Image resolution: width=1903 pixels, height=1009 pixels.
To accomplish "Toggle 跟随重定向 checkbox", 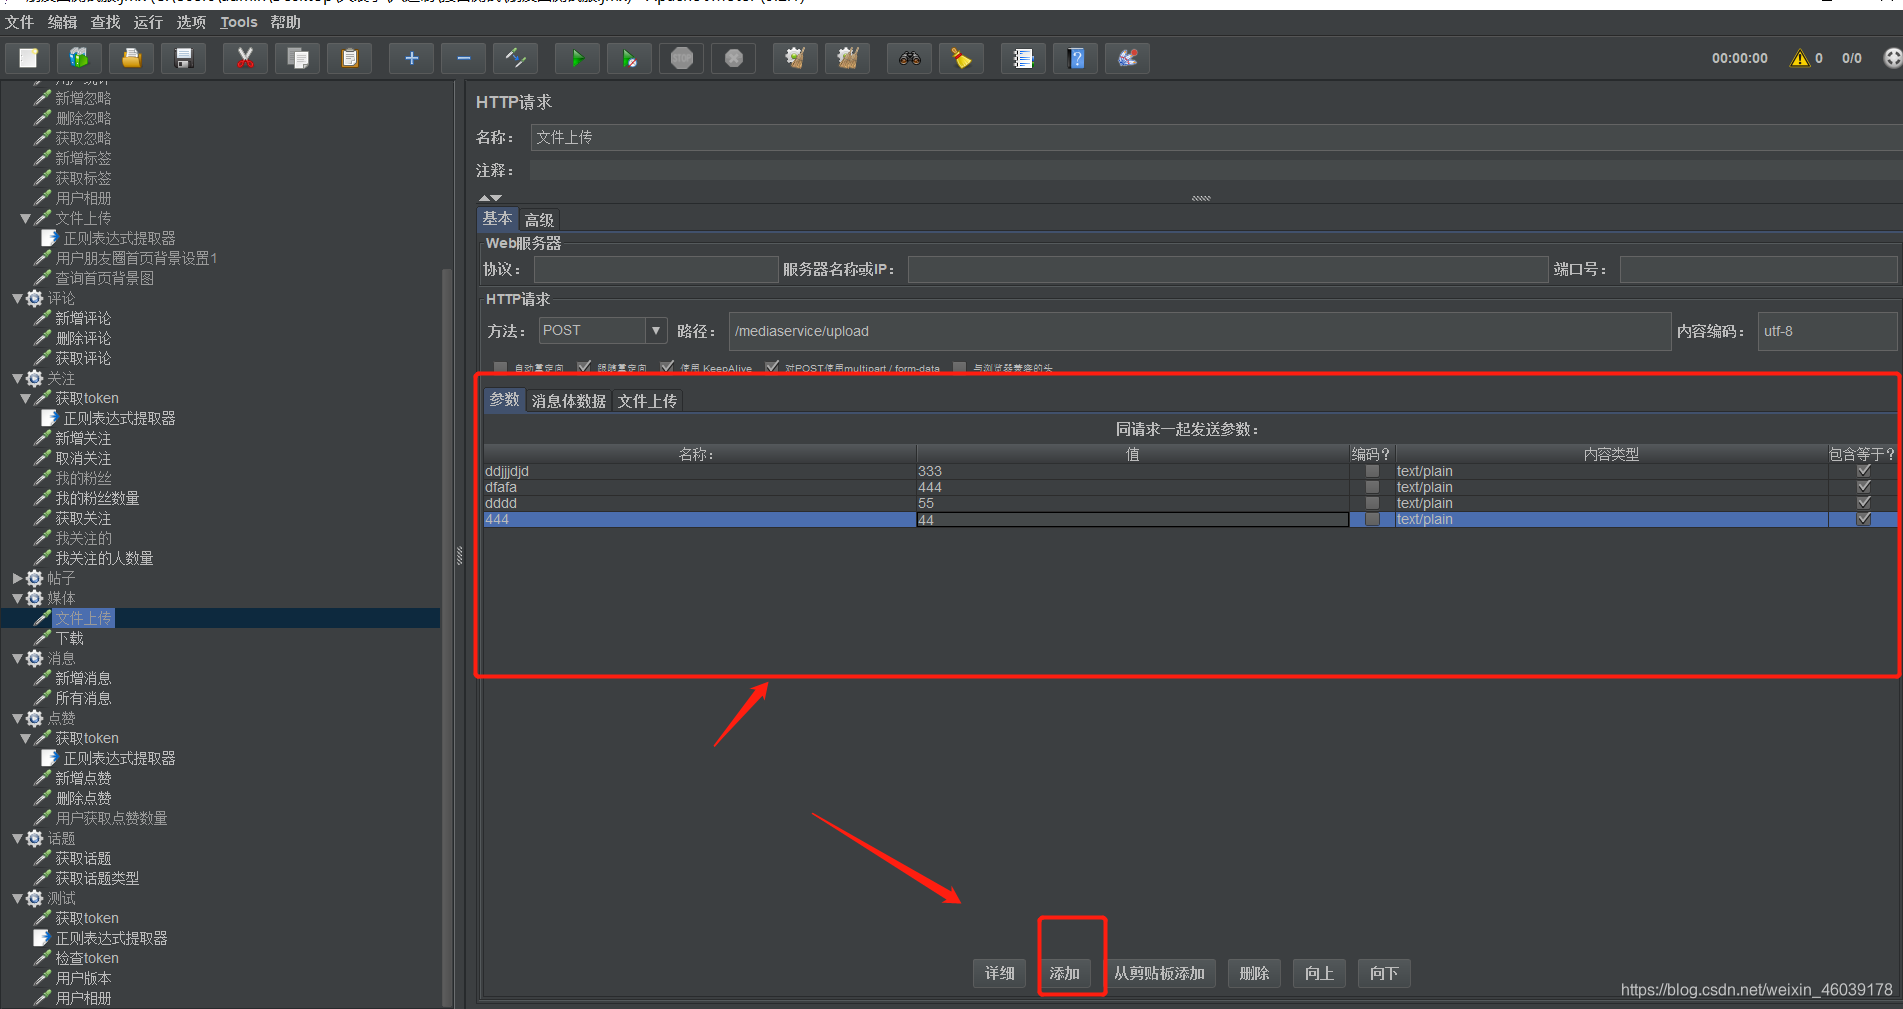I will pyautogui.click(x=584, y=367).
